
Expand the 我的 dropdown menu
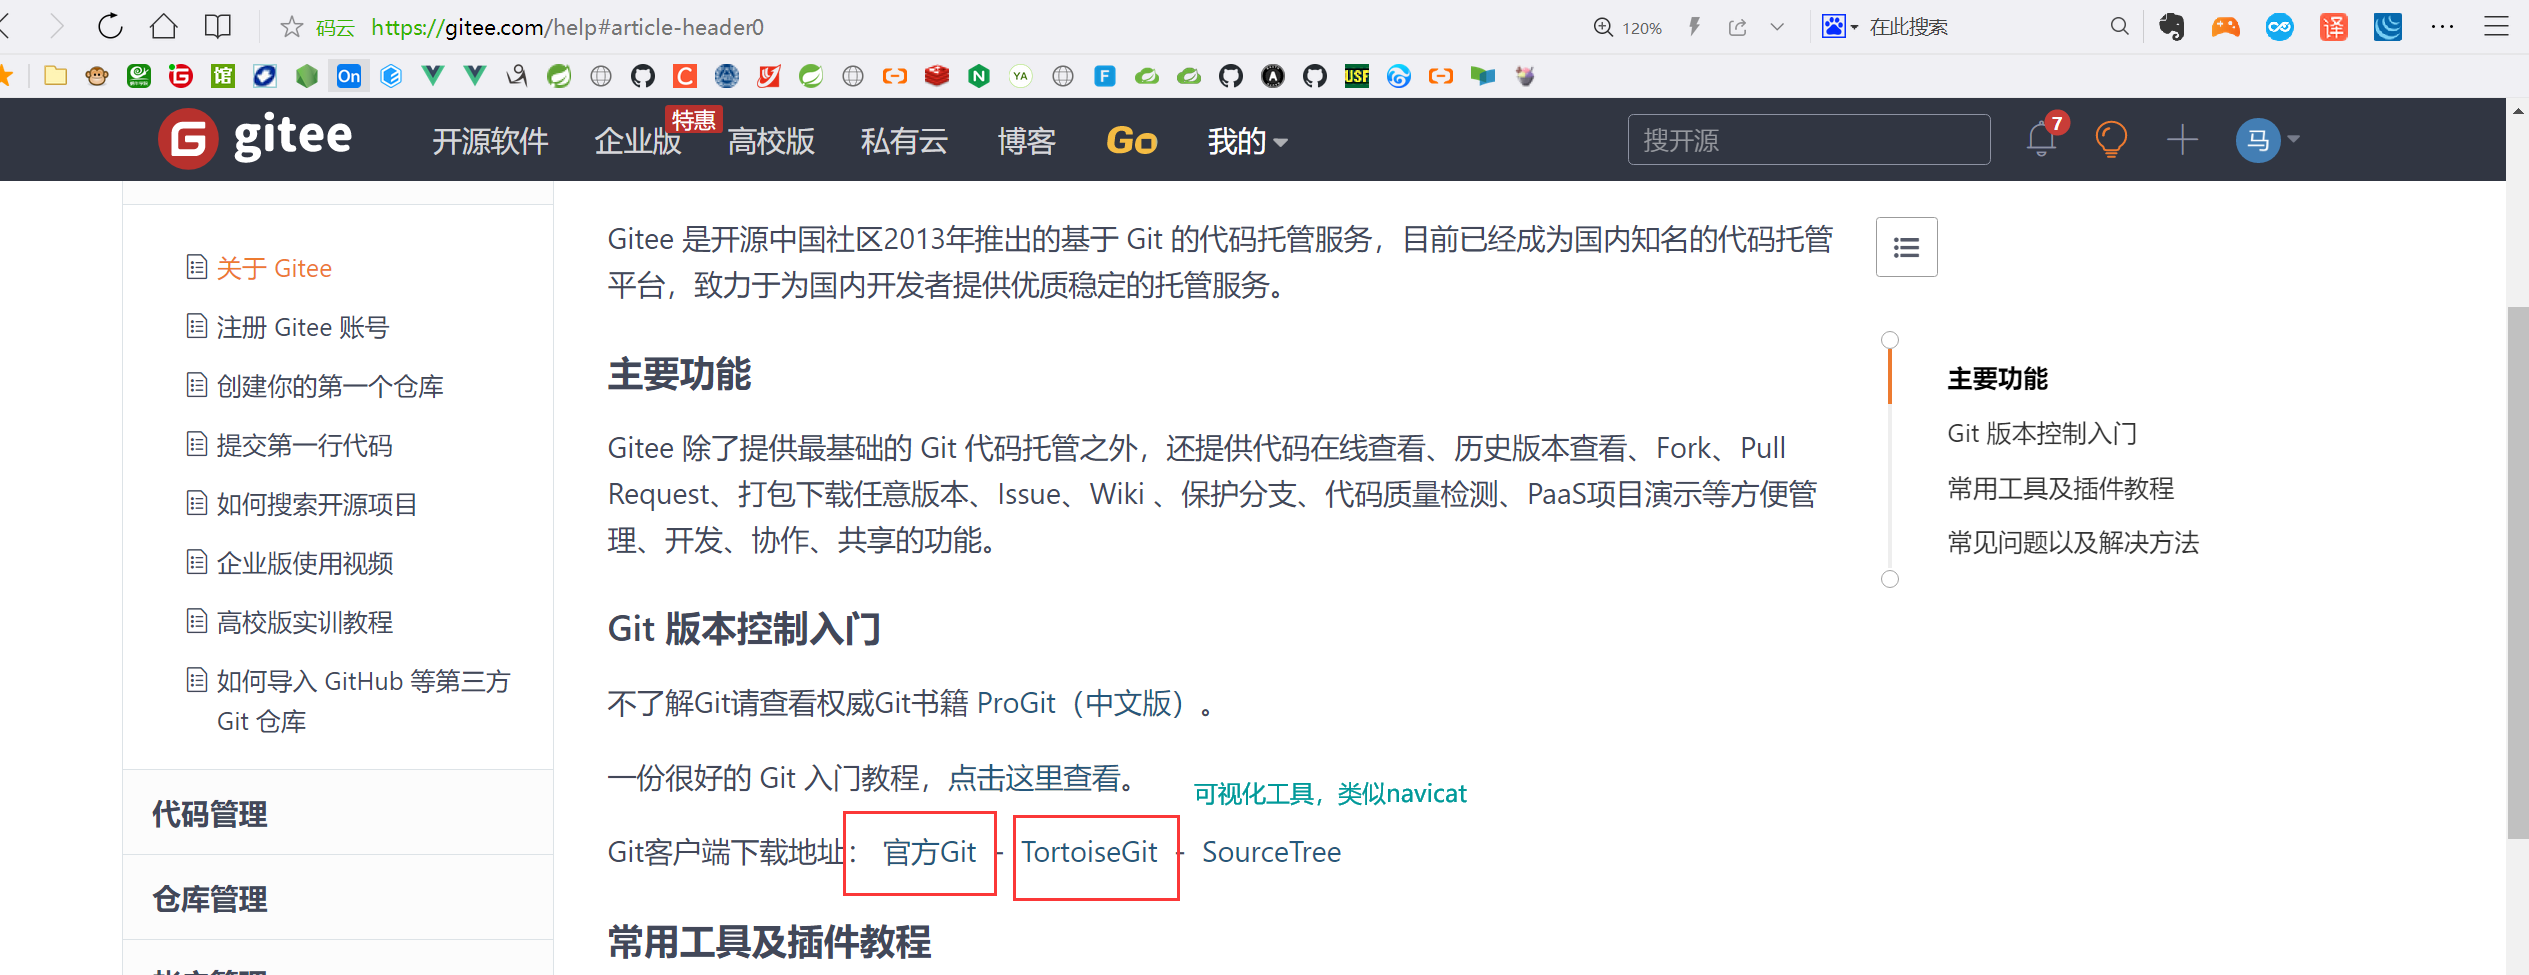1247,141
